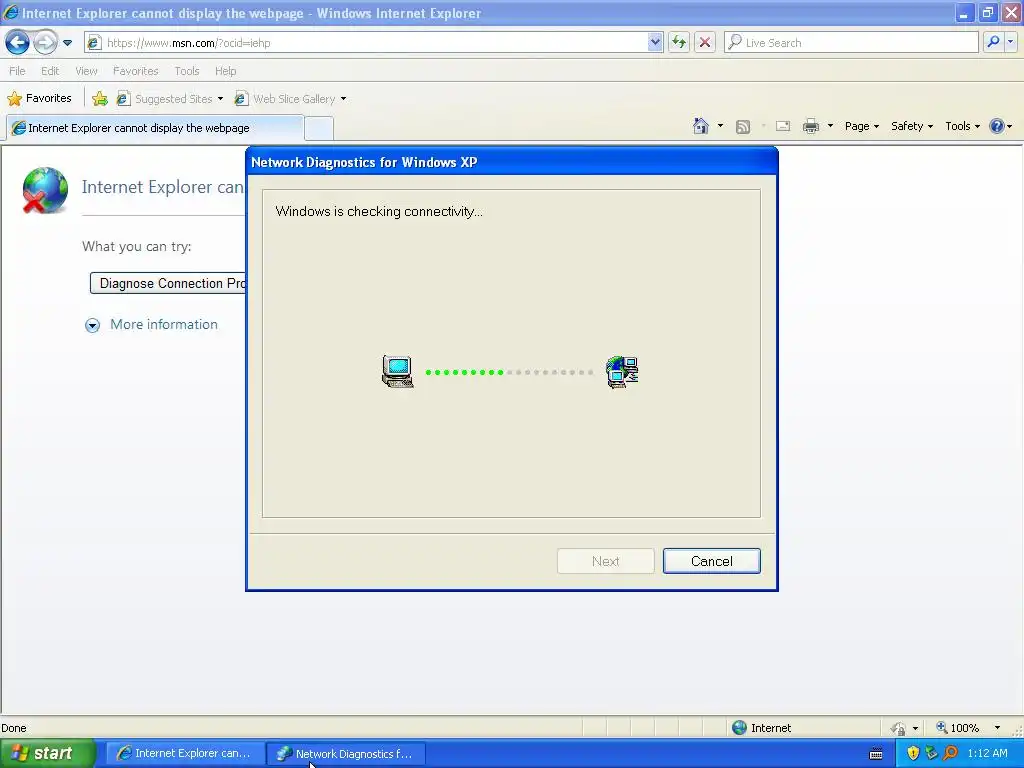This screenshot has height=768, width=1024.
Task: Click the Print icon
Action: (811, 126)
